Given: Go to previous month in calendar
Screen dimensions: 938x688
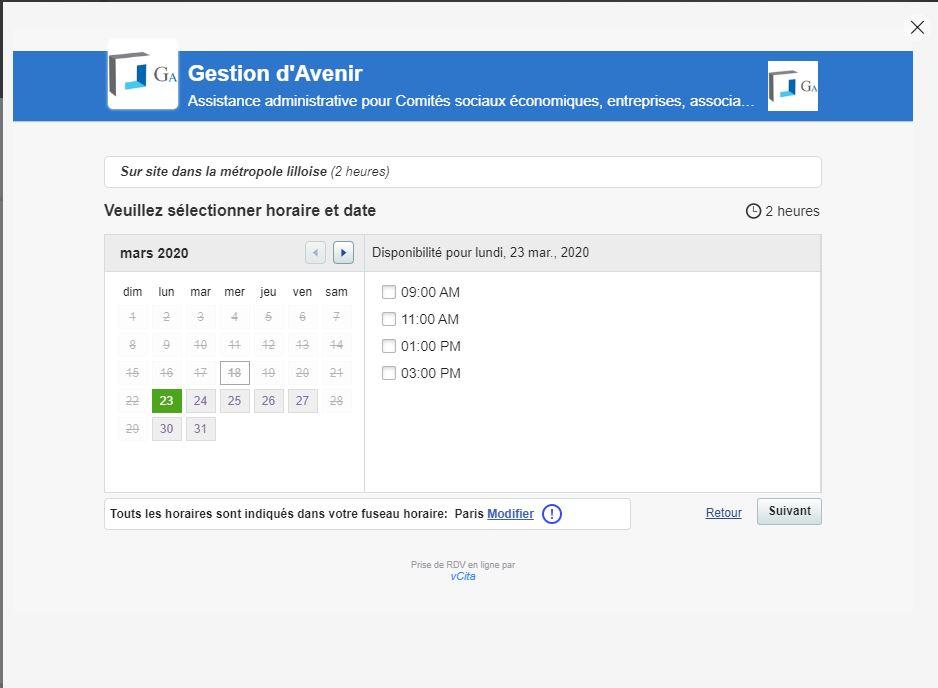Looking at the screenshot, I should click(315, 252).
